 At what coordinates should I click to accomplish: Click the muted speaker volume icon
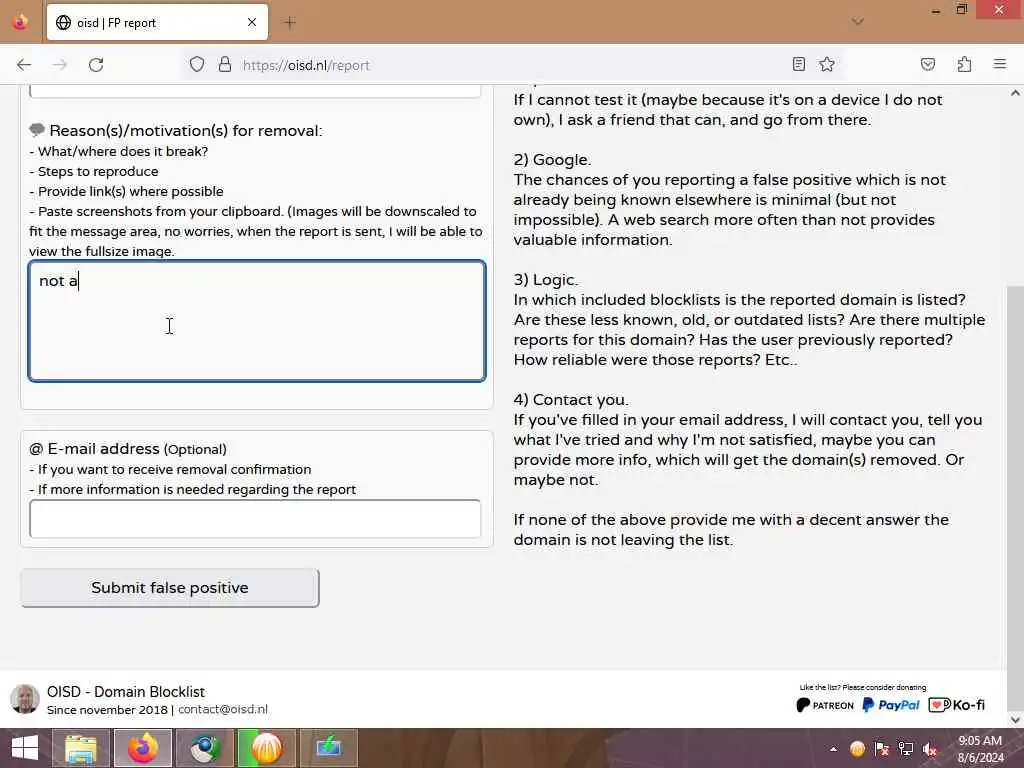[930, 749]
